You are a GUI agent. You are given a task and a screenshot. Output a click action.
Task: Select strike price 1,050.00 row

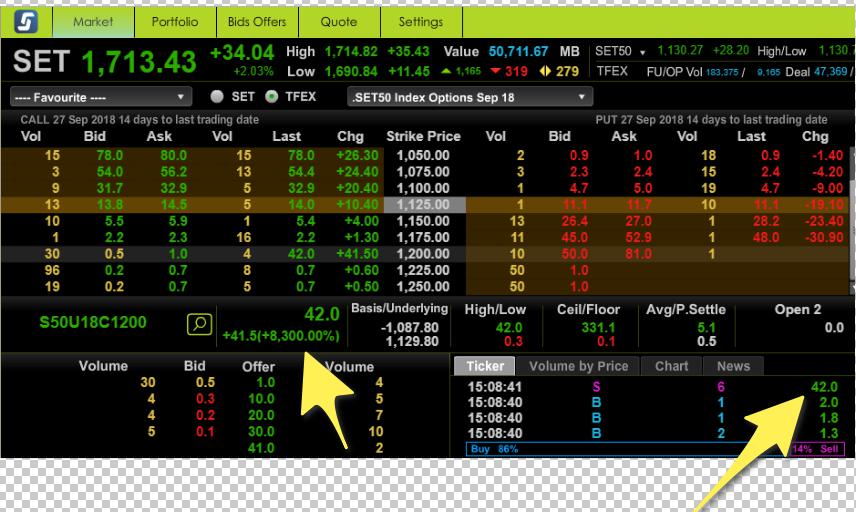point(424,156)
